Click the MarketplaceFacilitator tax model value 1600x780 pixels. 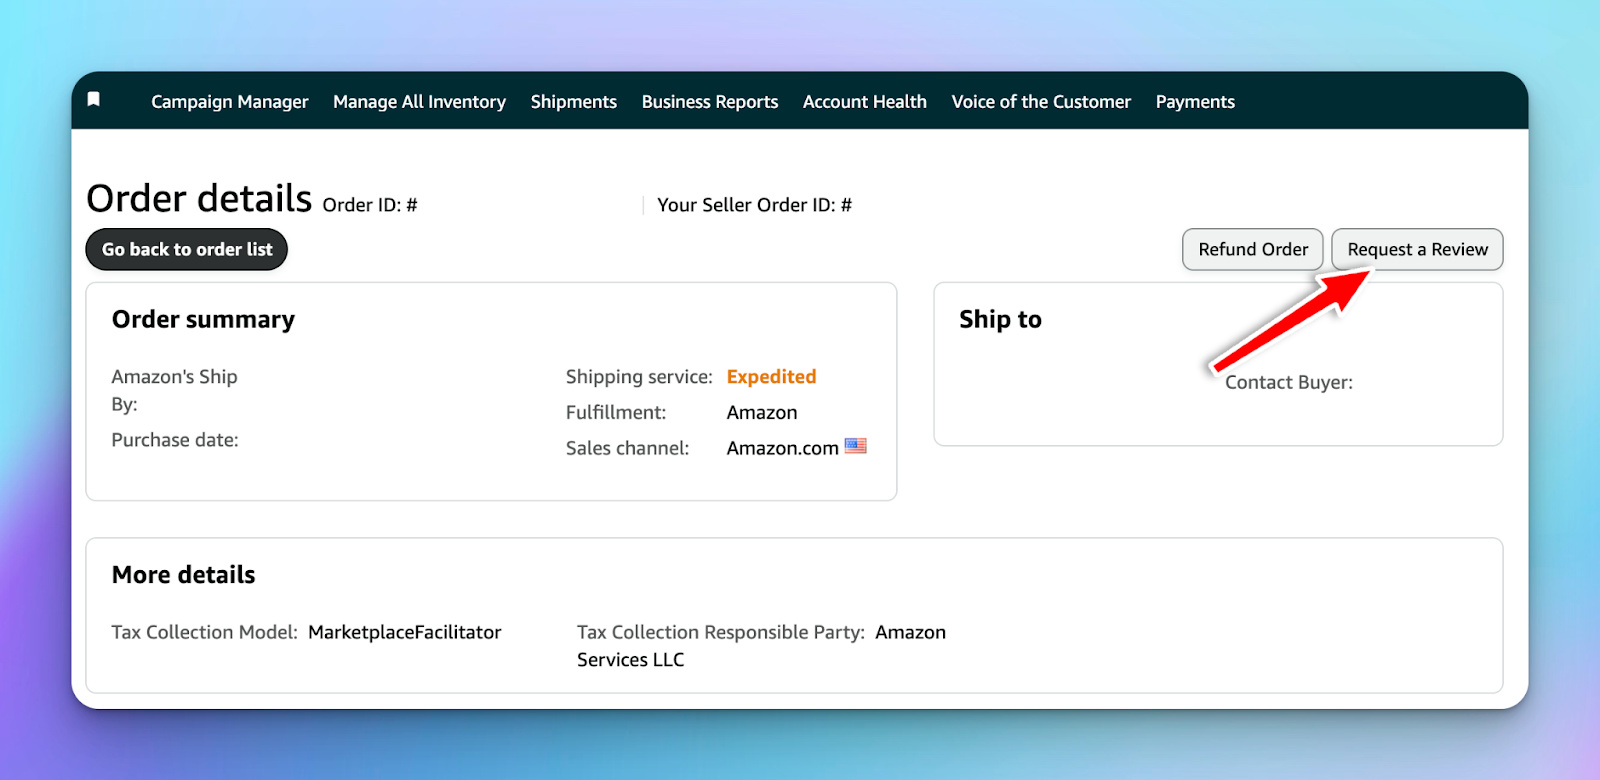pyautogui.click(x=404, y=633)
